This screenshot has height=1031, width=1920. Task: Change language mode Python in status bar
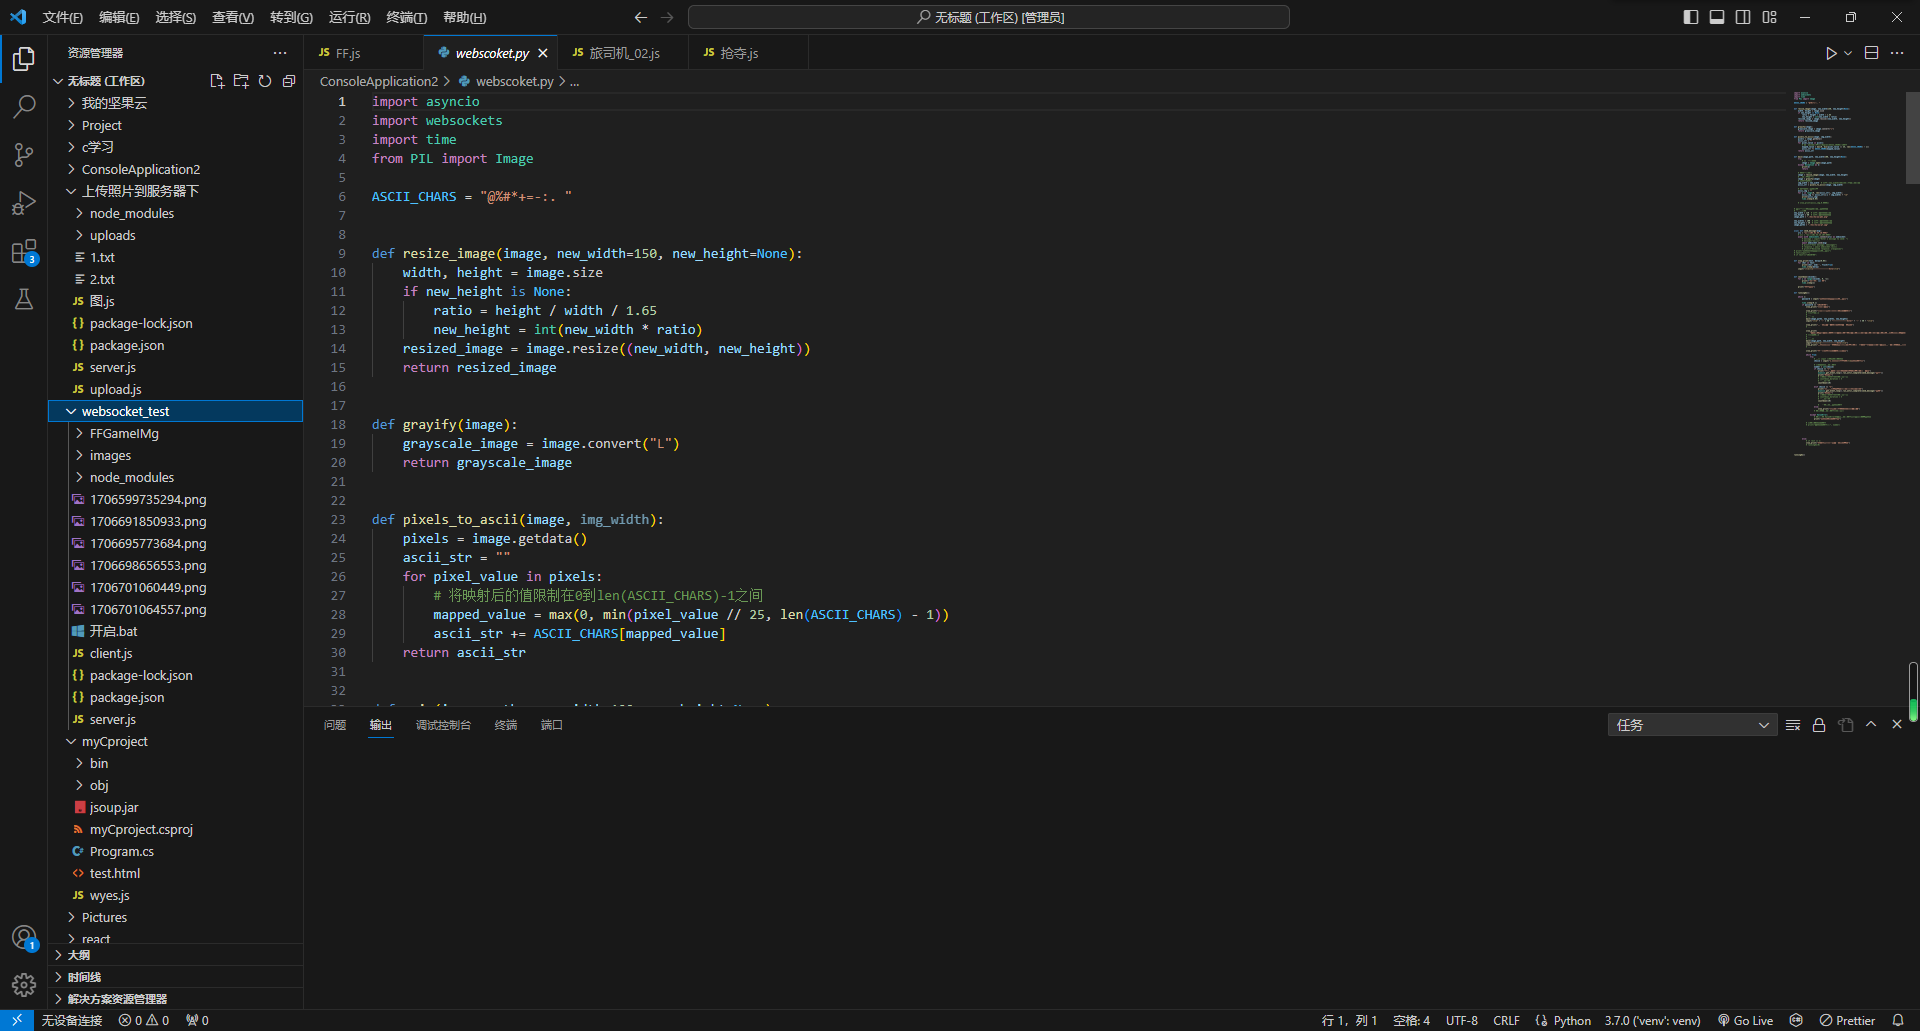[x=1572, y=1020]
